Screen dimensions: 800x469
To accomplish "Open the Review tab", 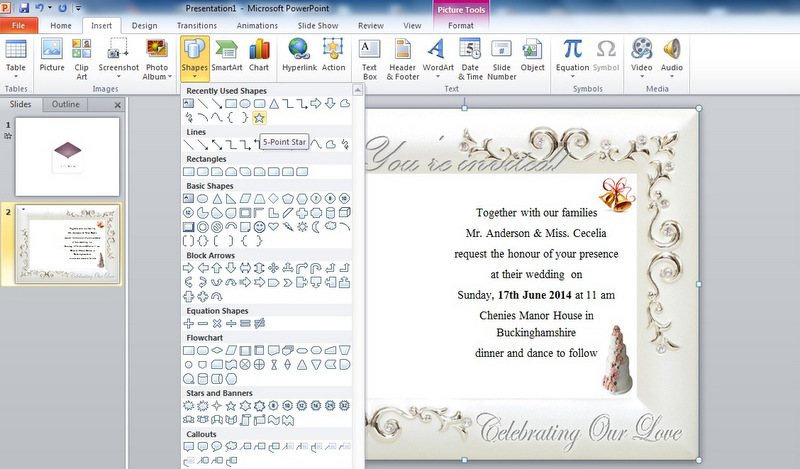I will coord(371,26).
